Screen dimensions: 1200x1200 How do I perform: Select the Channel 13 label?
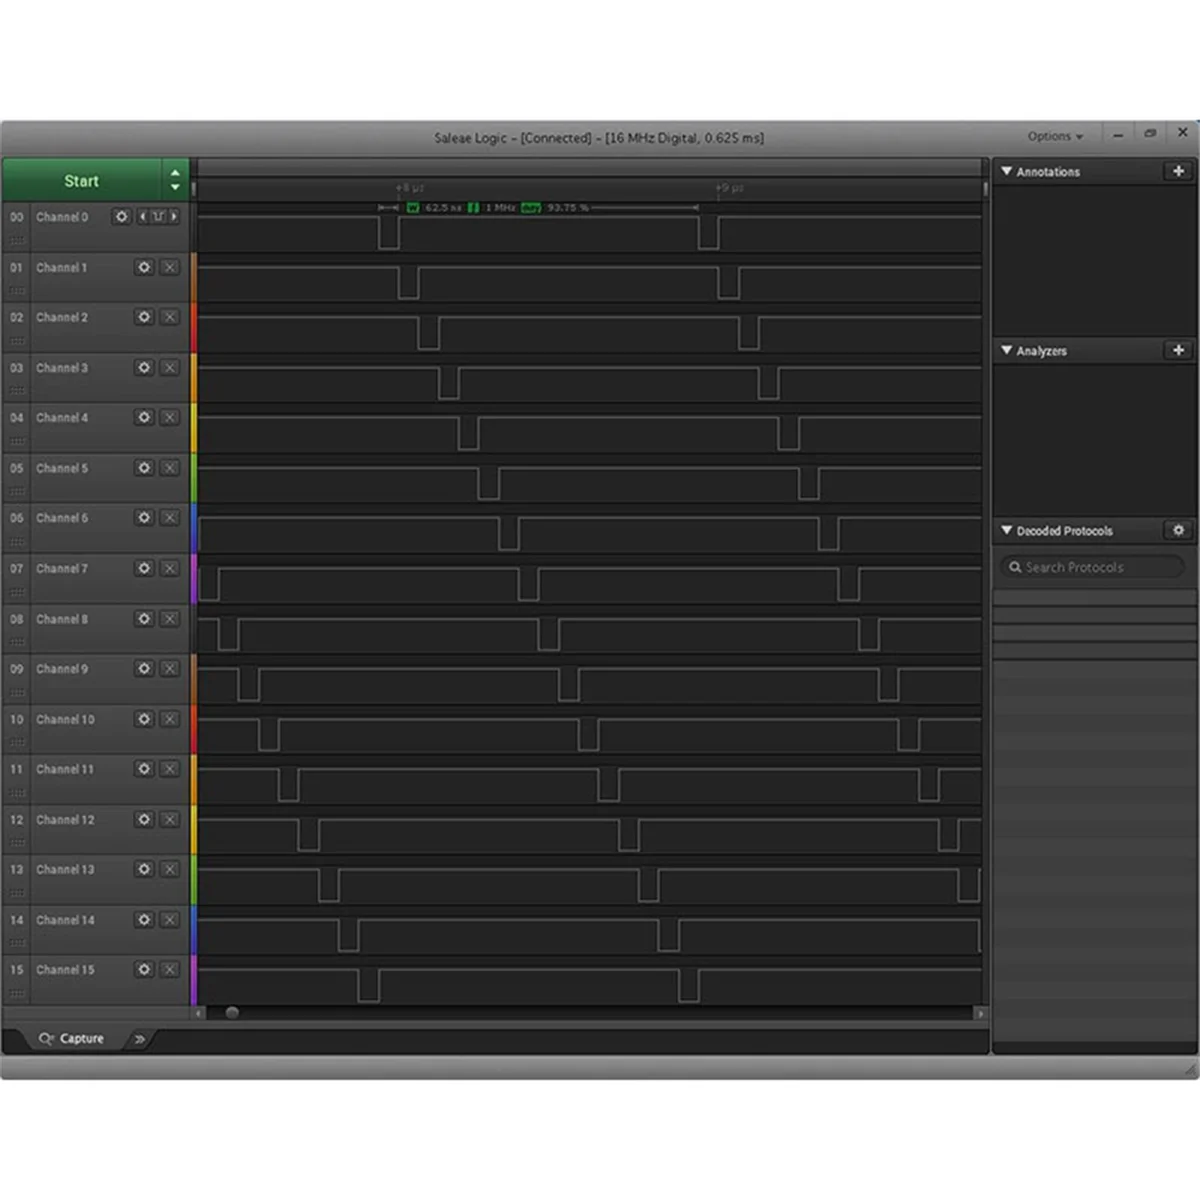65,869
